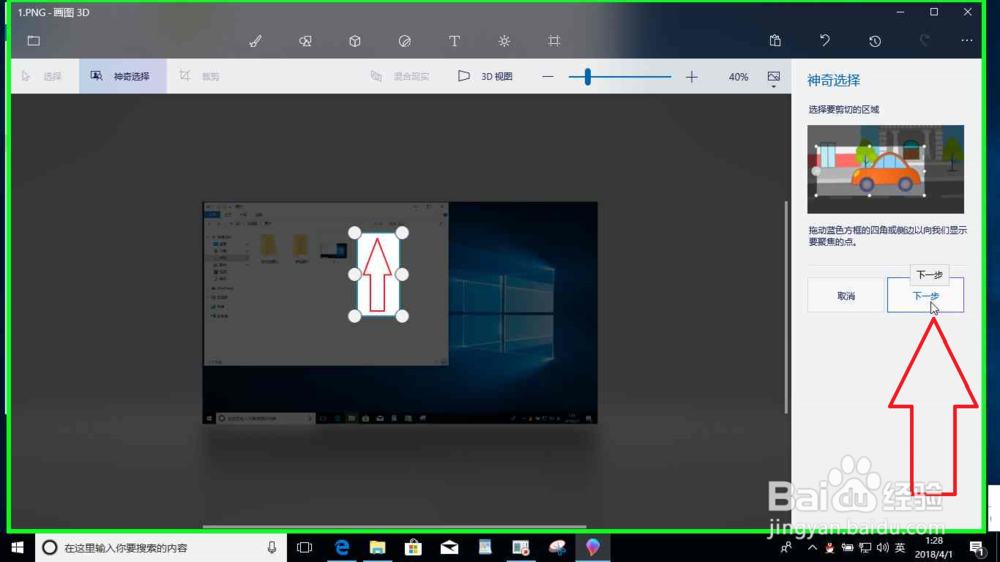Open Task View on taskbar

[305, 547]
